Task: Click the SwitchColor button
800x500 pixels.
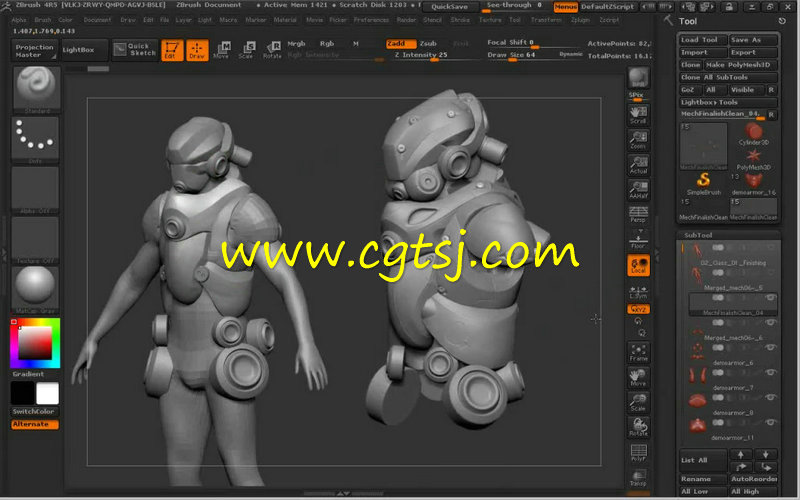Action: click(x=34, y=411)
